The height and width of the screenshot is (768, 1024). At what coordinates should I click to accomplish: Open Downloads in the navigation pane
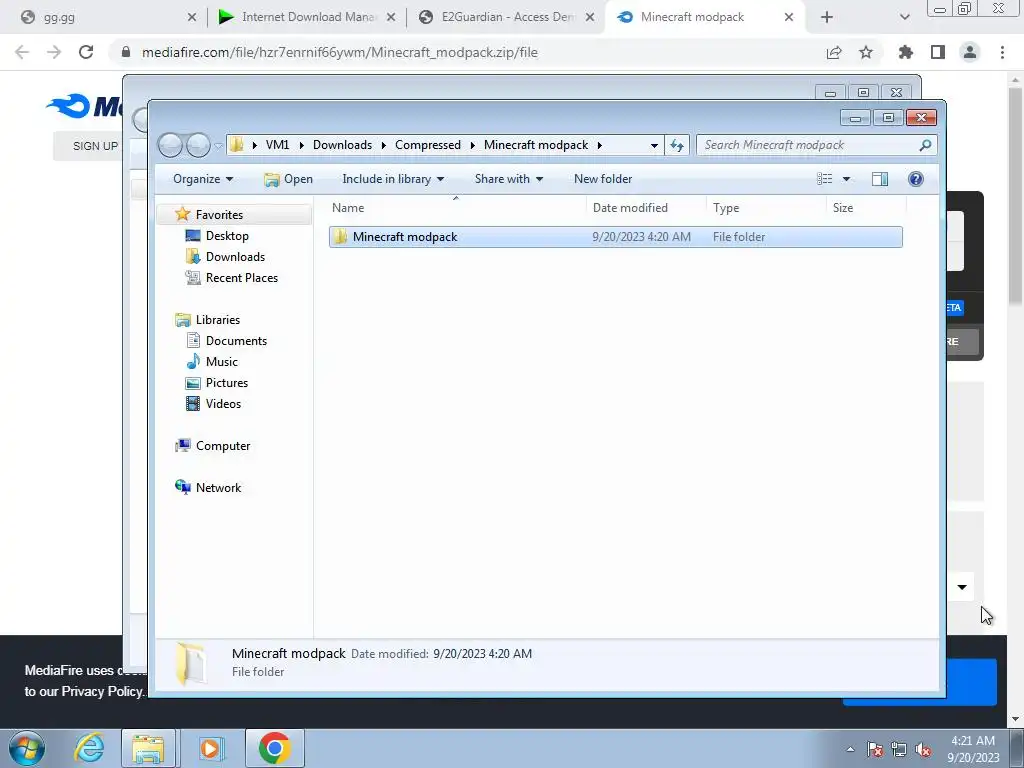(x=235, y=257)
